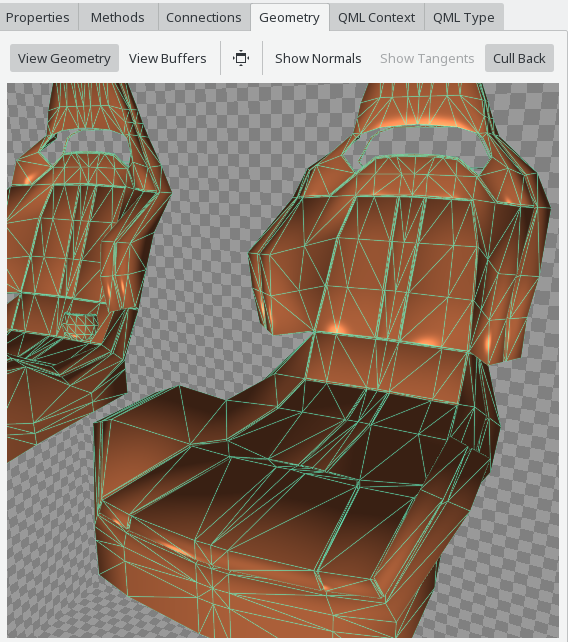
Task: Enable Show Normals in the viewer
Action: [x=318, y=58]
